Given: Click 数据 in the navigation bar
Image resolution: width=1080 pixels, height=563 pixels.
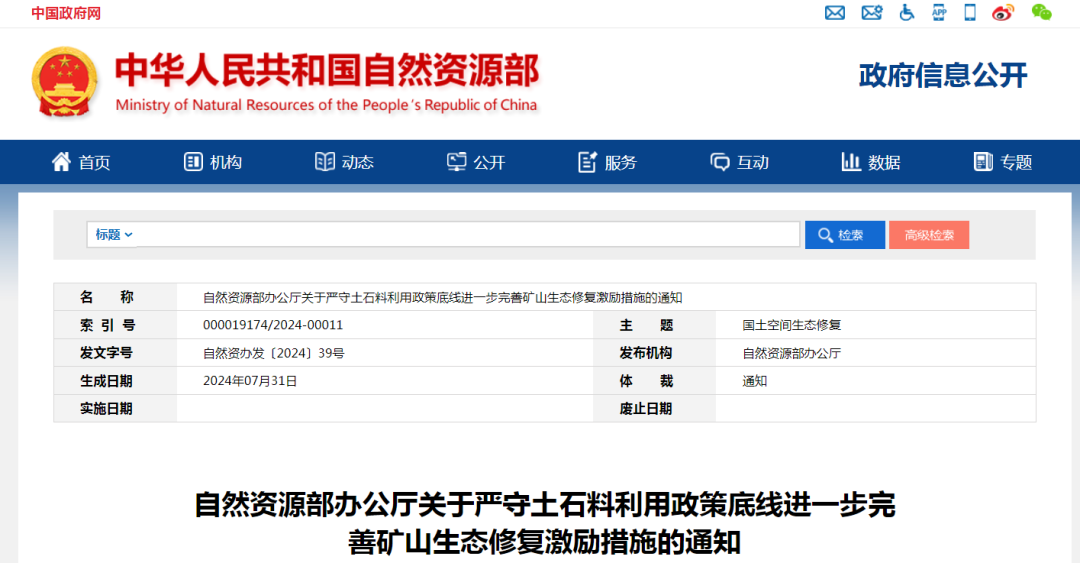Looking at the screenshot, I should (x=871, y=162).
